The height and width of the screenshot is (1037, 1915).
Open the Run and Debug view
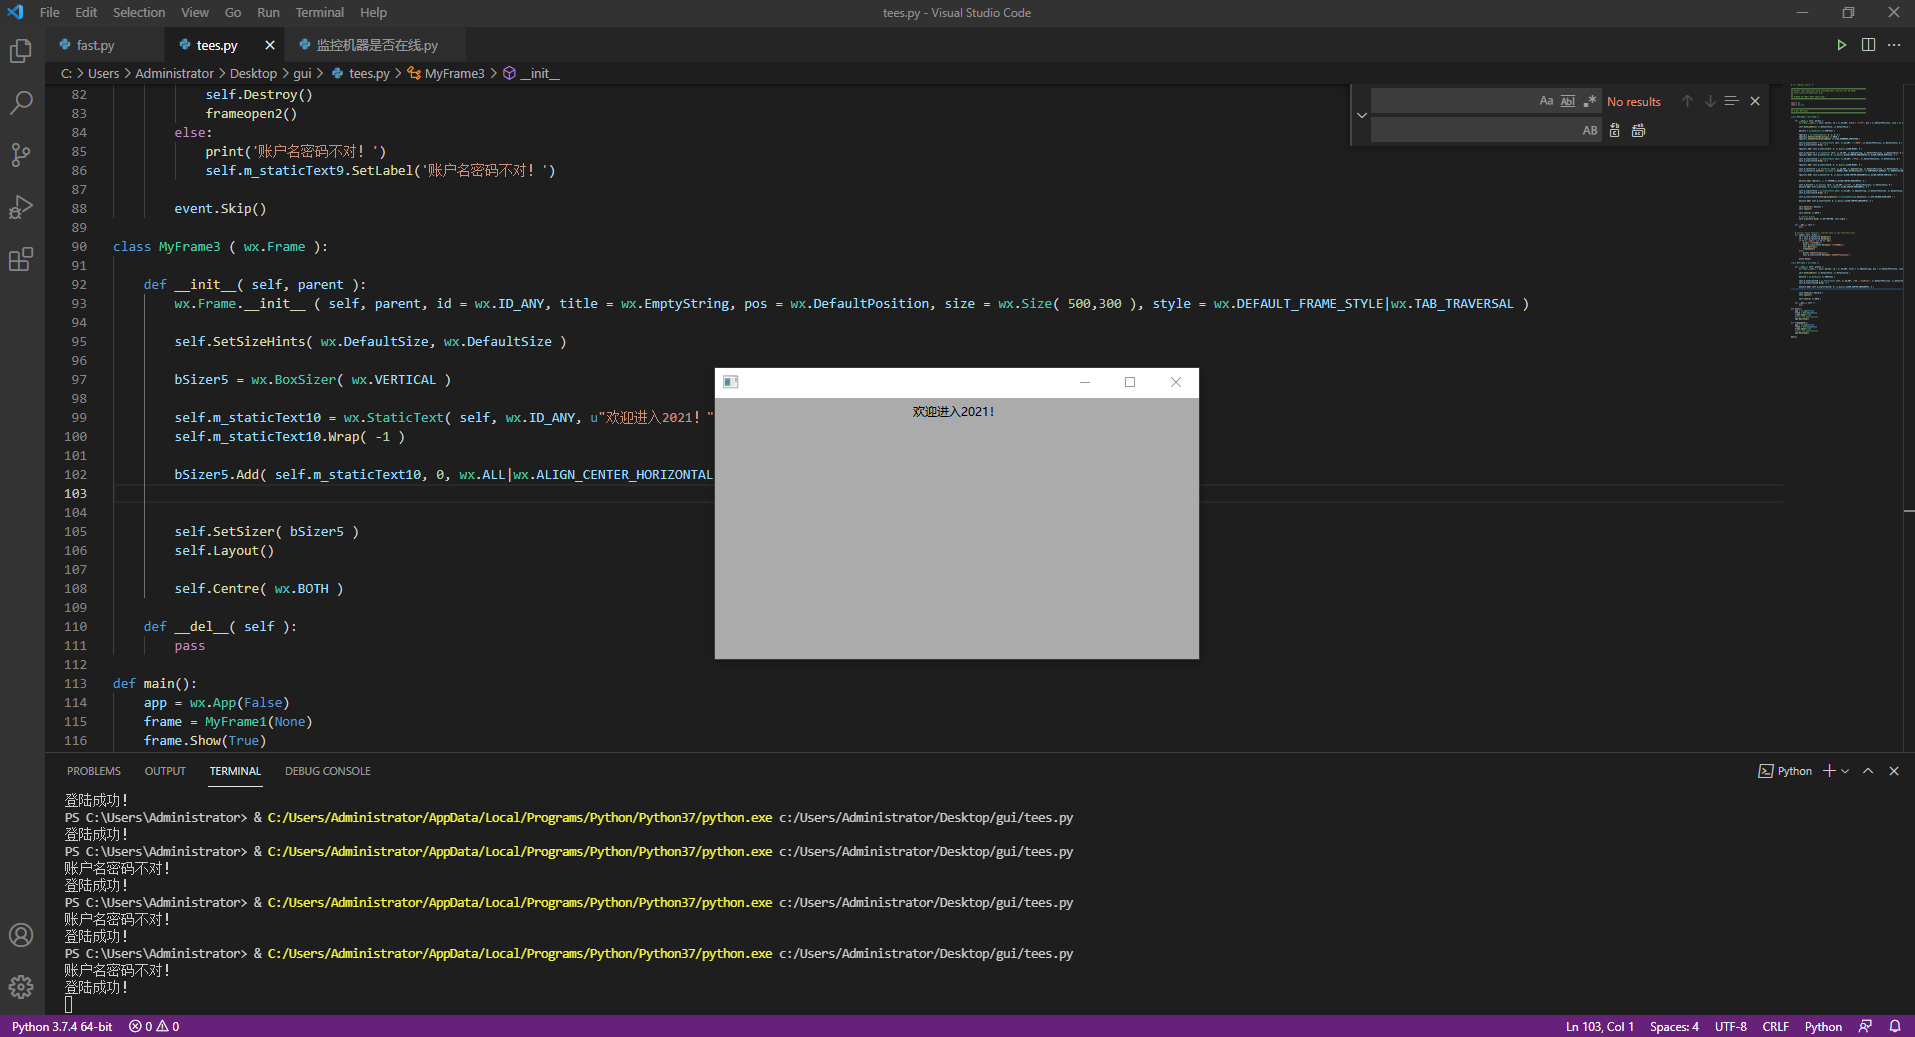21,207
